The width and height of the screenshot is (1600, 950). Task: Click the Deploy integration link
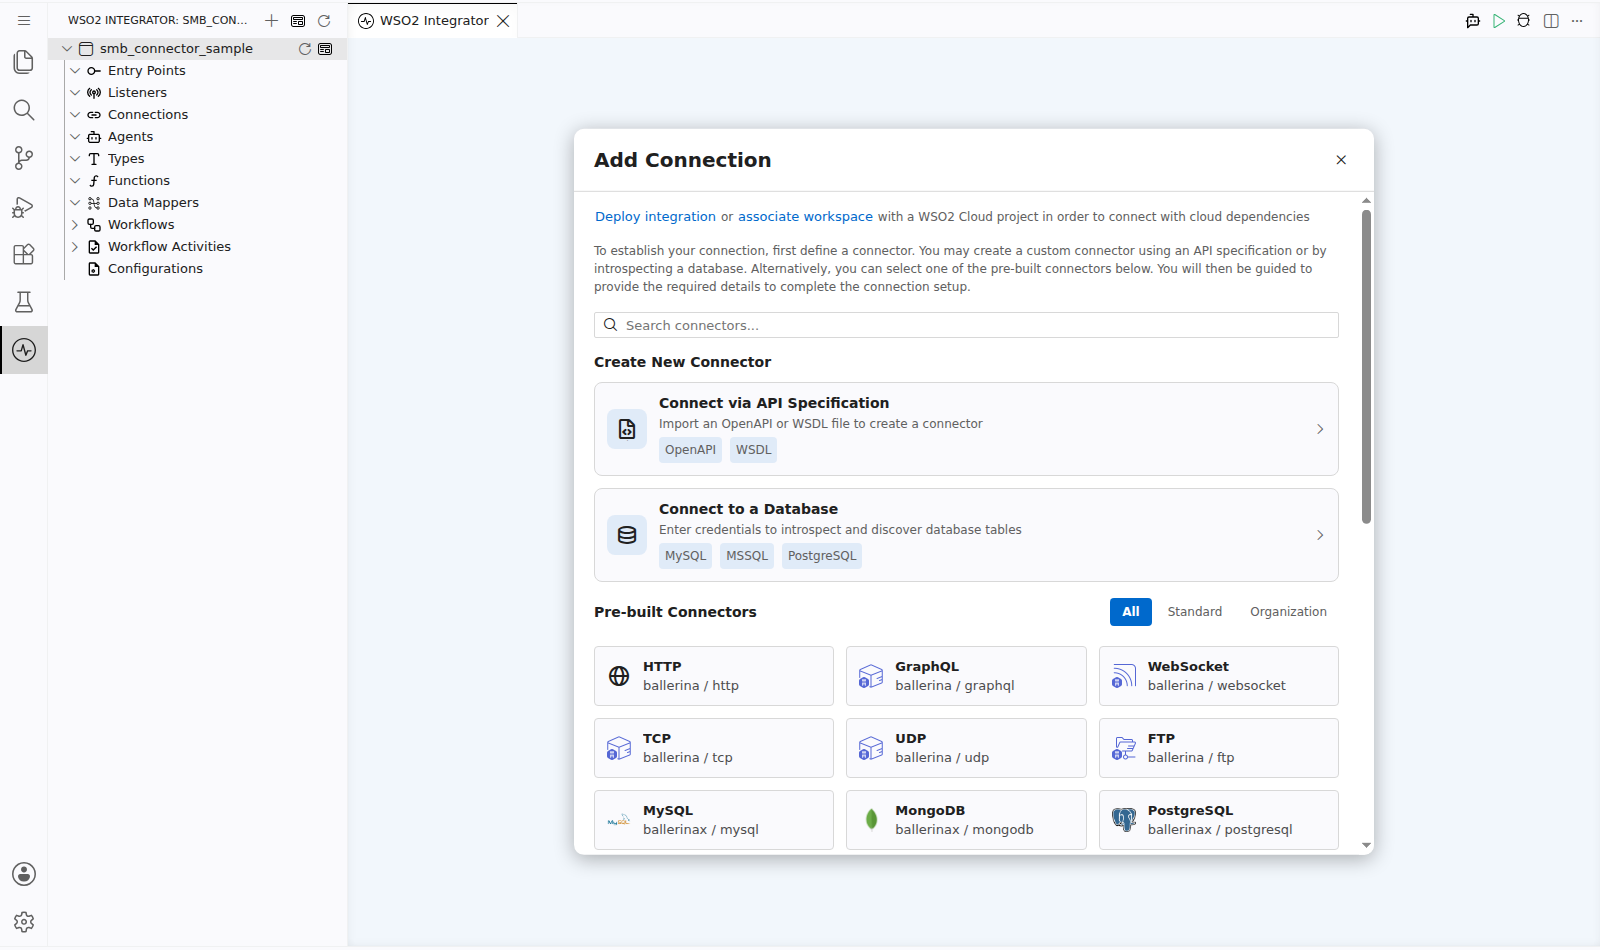point(655,217)
